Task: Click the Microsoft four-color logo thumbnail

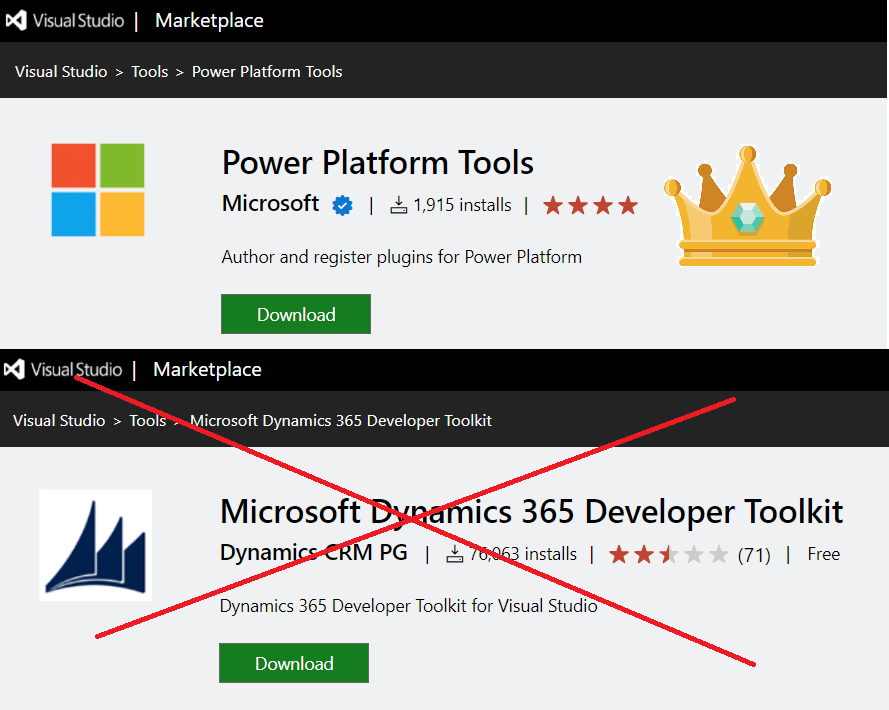Action: click(x=98, y=189)
